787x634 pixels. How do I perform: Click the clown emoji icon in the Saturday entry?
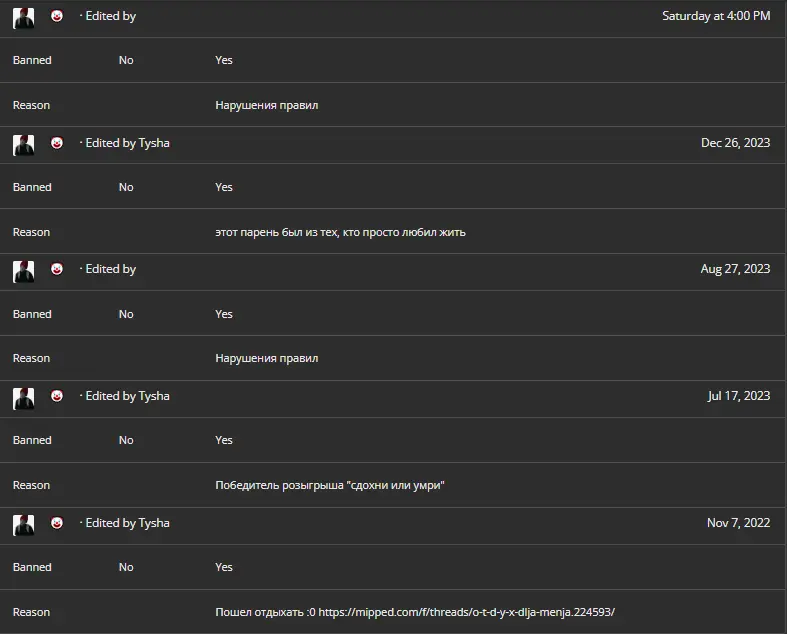pyautogui.click(x=57, y=16)
